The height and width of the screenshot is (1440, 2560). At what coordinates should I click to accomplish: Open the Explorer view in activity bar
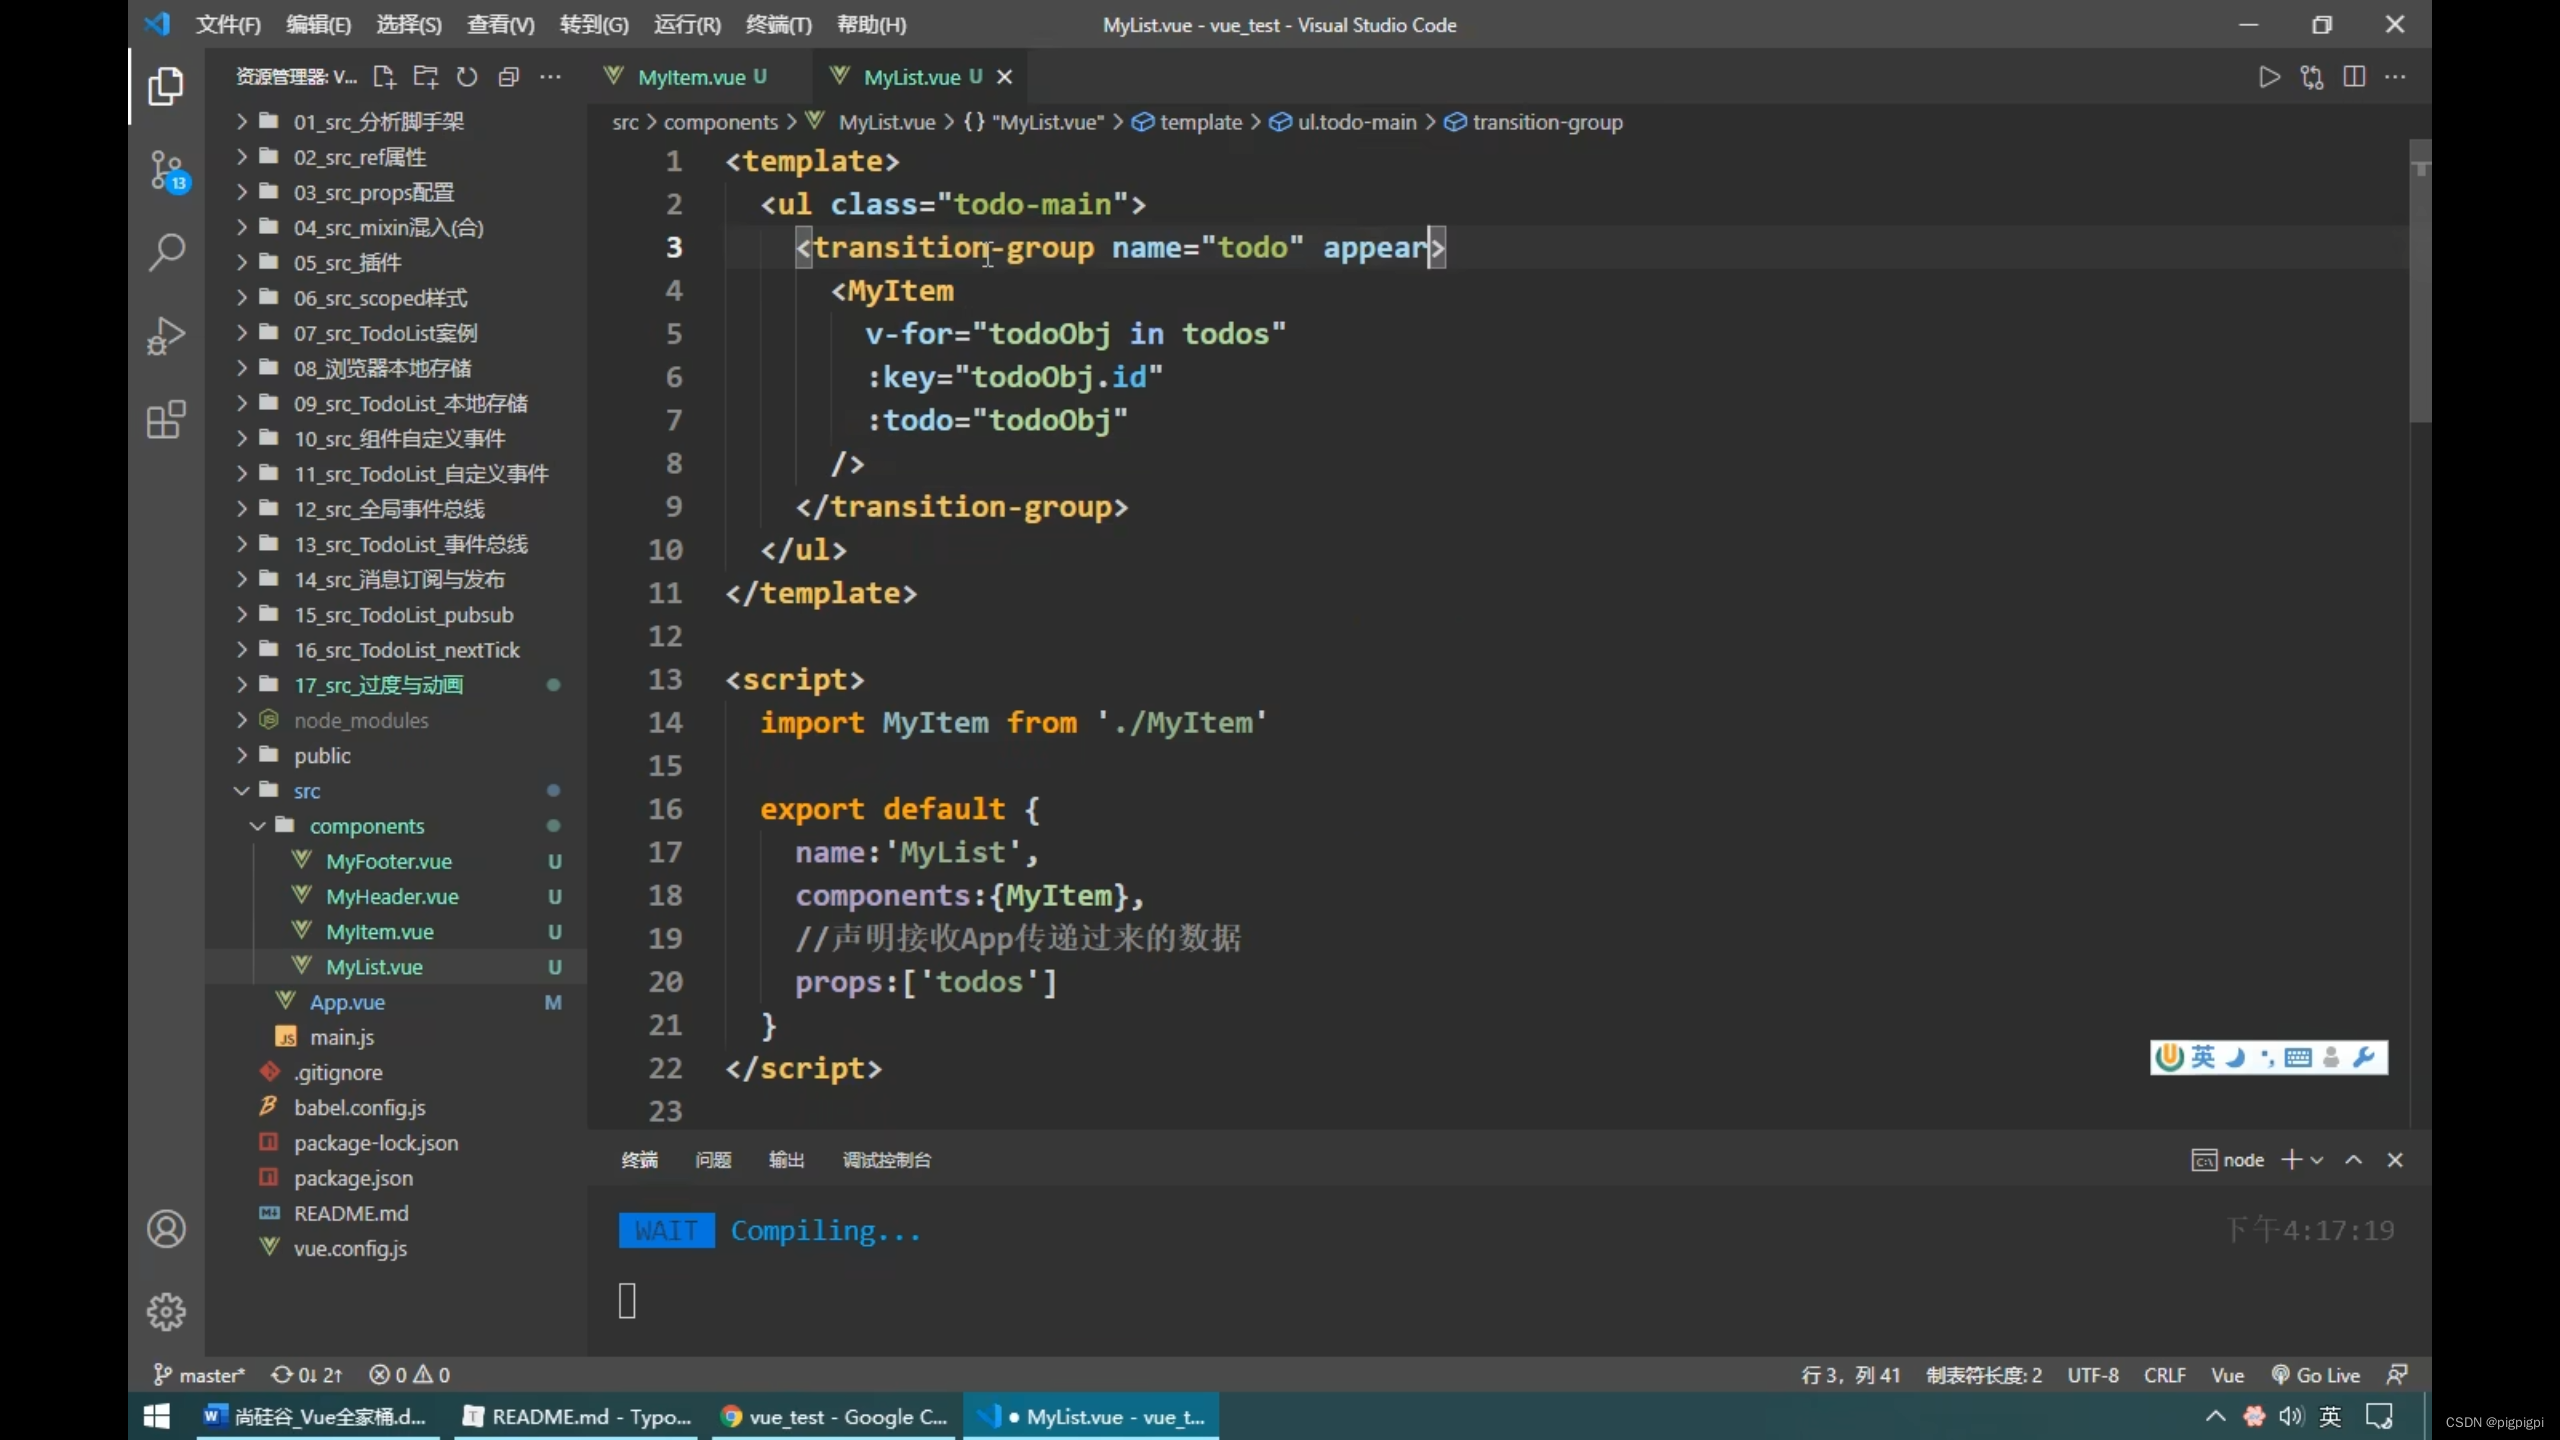point(166,87)
